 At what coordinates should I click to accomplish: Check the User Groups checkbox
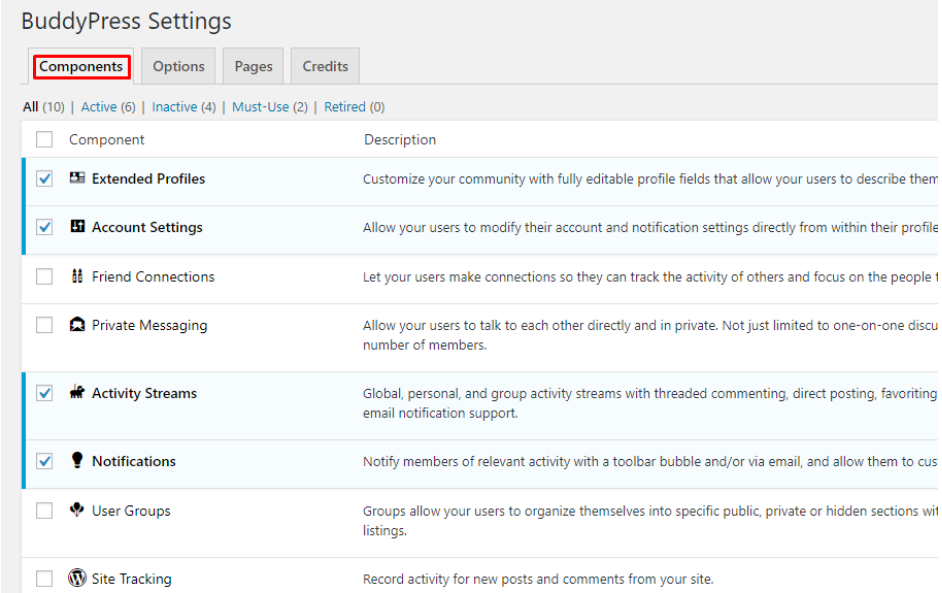click(44, 511)
